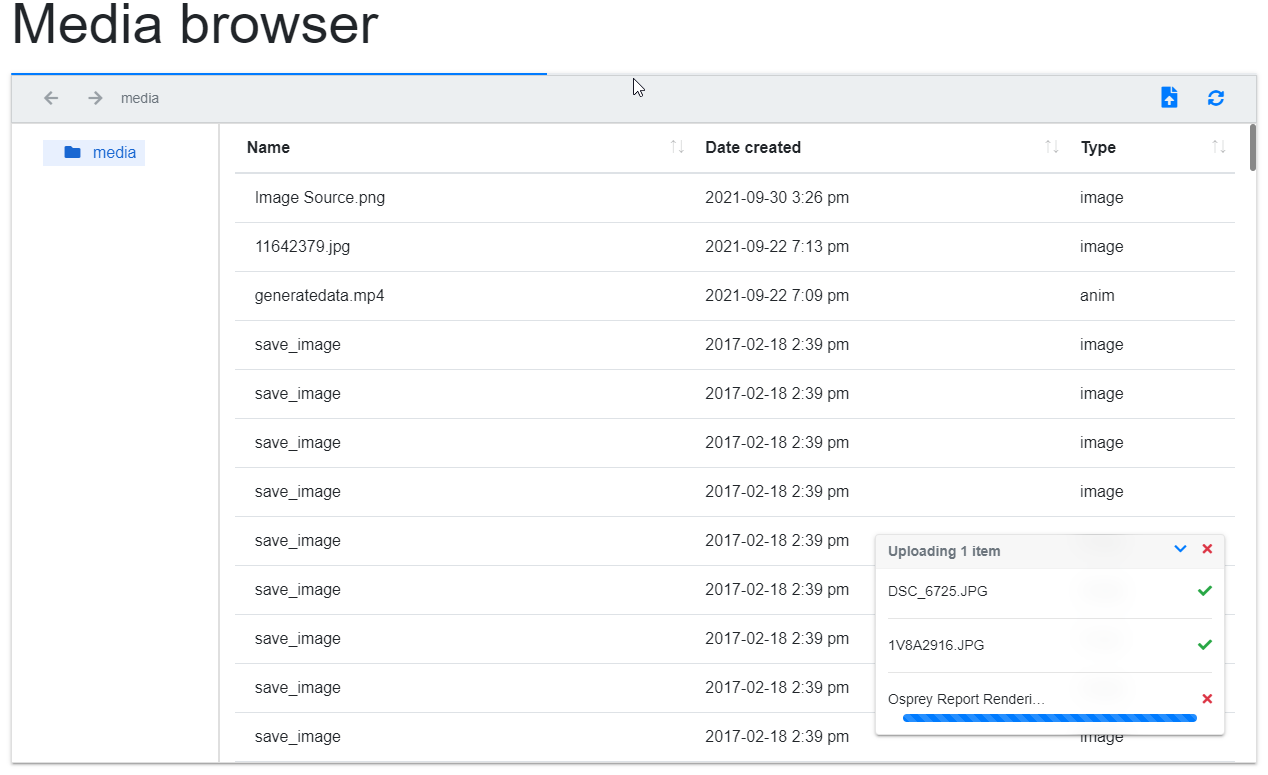Click green checkmark for 1V8A2916.JPG
The image size is (1268, 775).
click(x=1205, y=645)
